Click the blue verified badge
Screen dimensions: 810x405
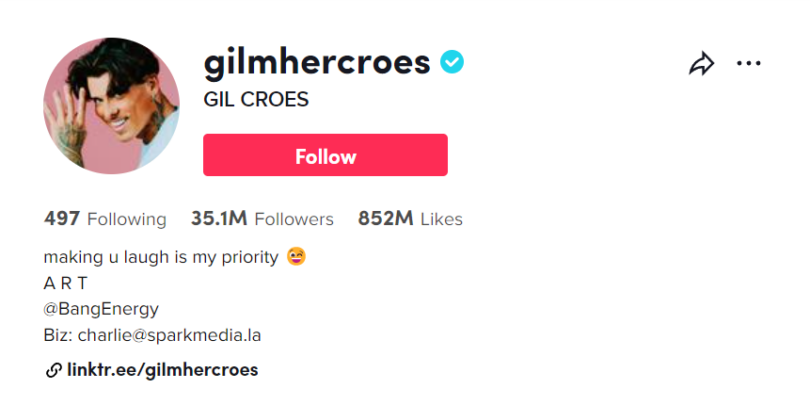452,61
